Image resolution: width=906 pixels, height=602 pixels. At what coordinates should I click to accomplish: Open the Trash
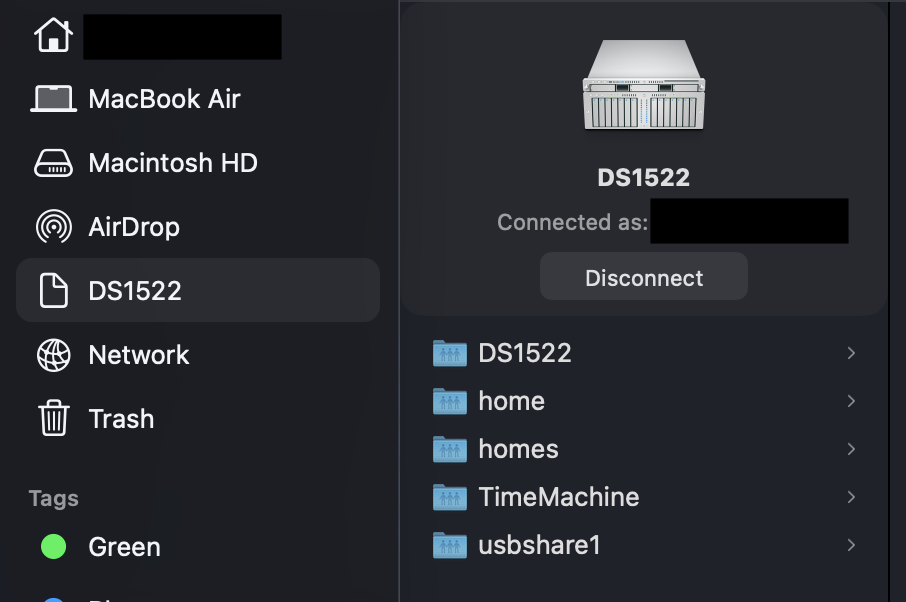click(122, 419)
